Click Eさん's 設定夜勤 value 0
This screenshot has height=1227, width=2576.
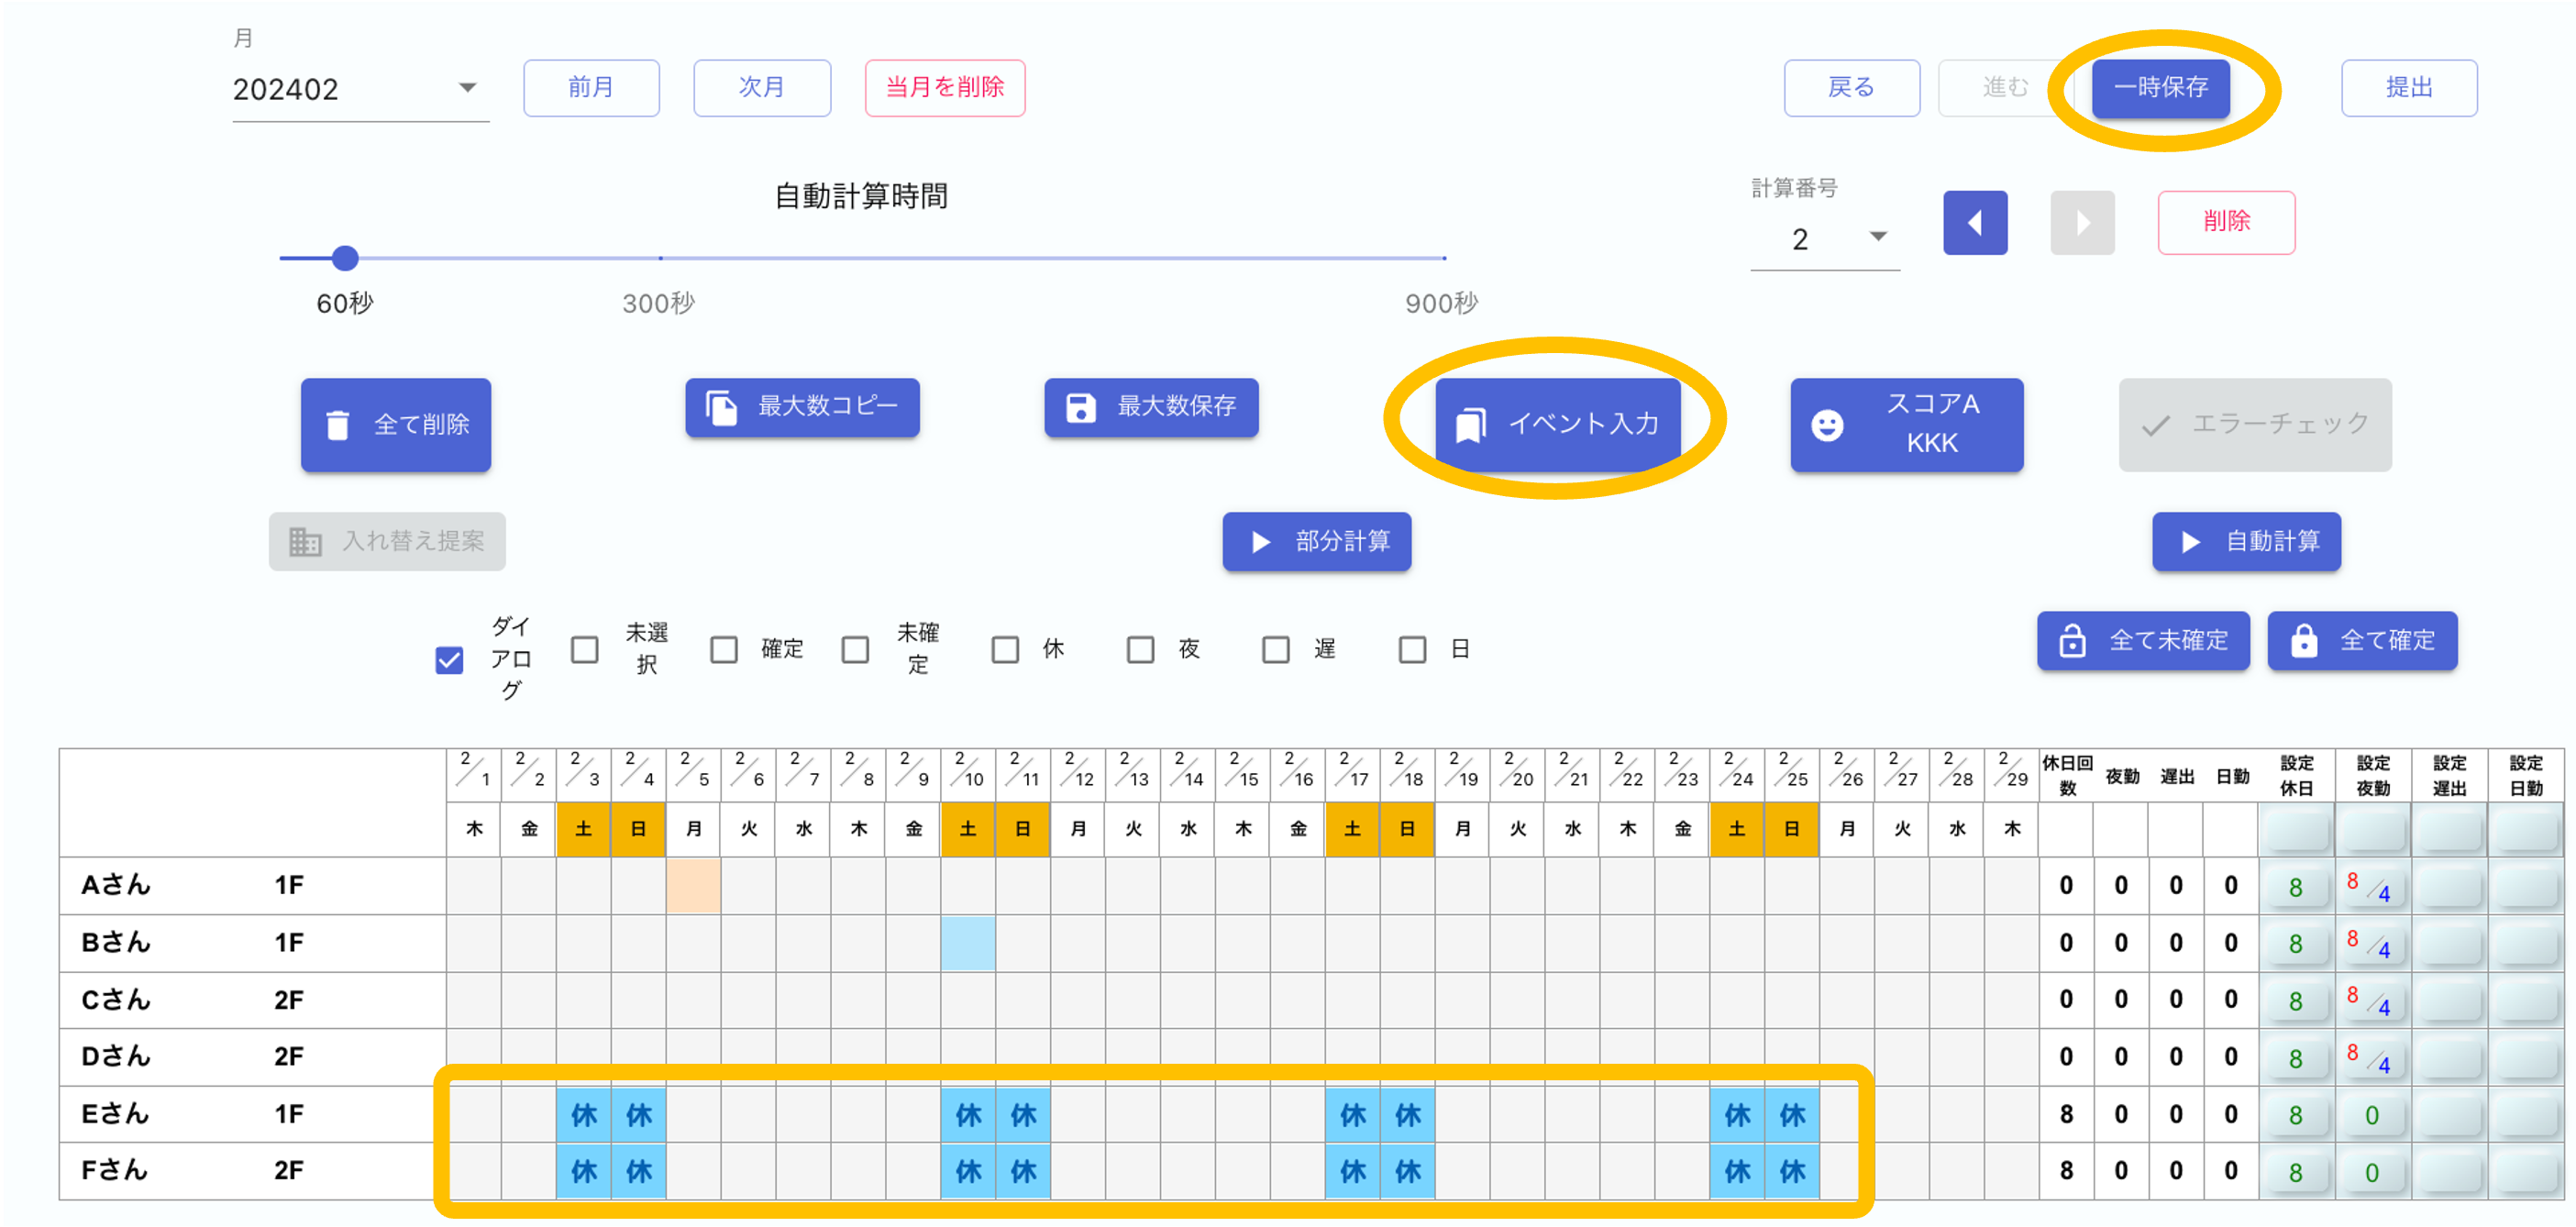[x=2373, y=1116]
